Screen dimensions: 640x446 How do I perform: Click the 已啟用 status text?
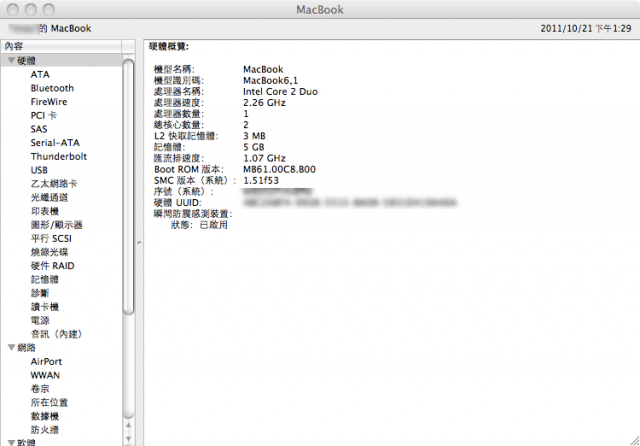tap(213, 225)
